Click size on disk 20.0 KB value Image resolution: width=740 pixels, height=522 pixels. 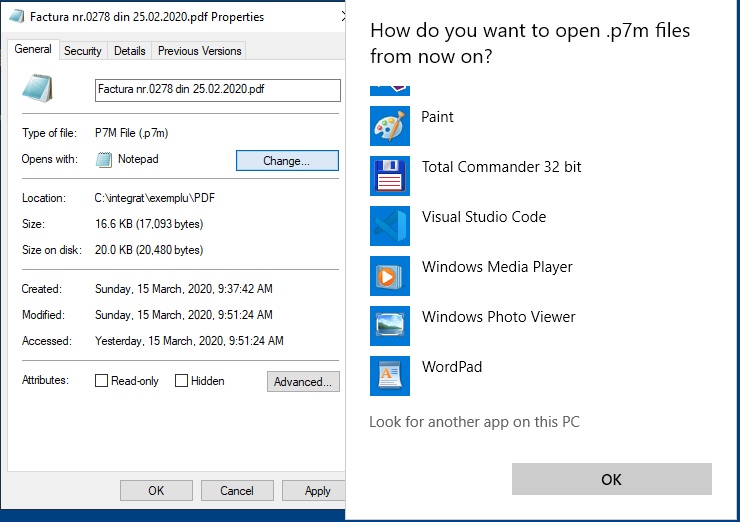149,250
